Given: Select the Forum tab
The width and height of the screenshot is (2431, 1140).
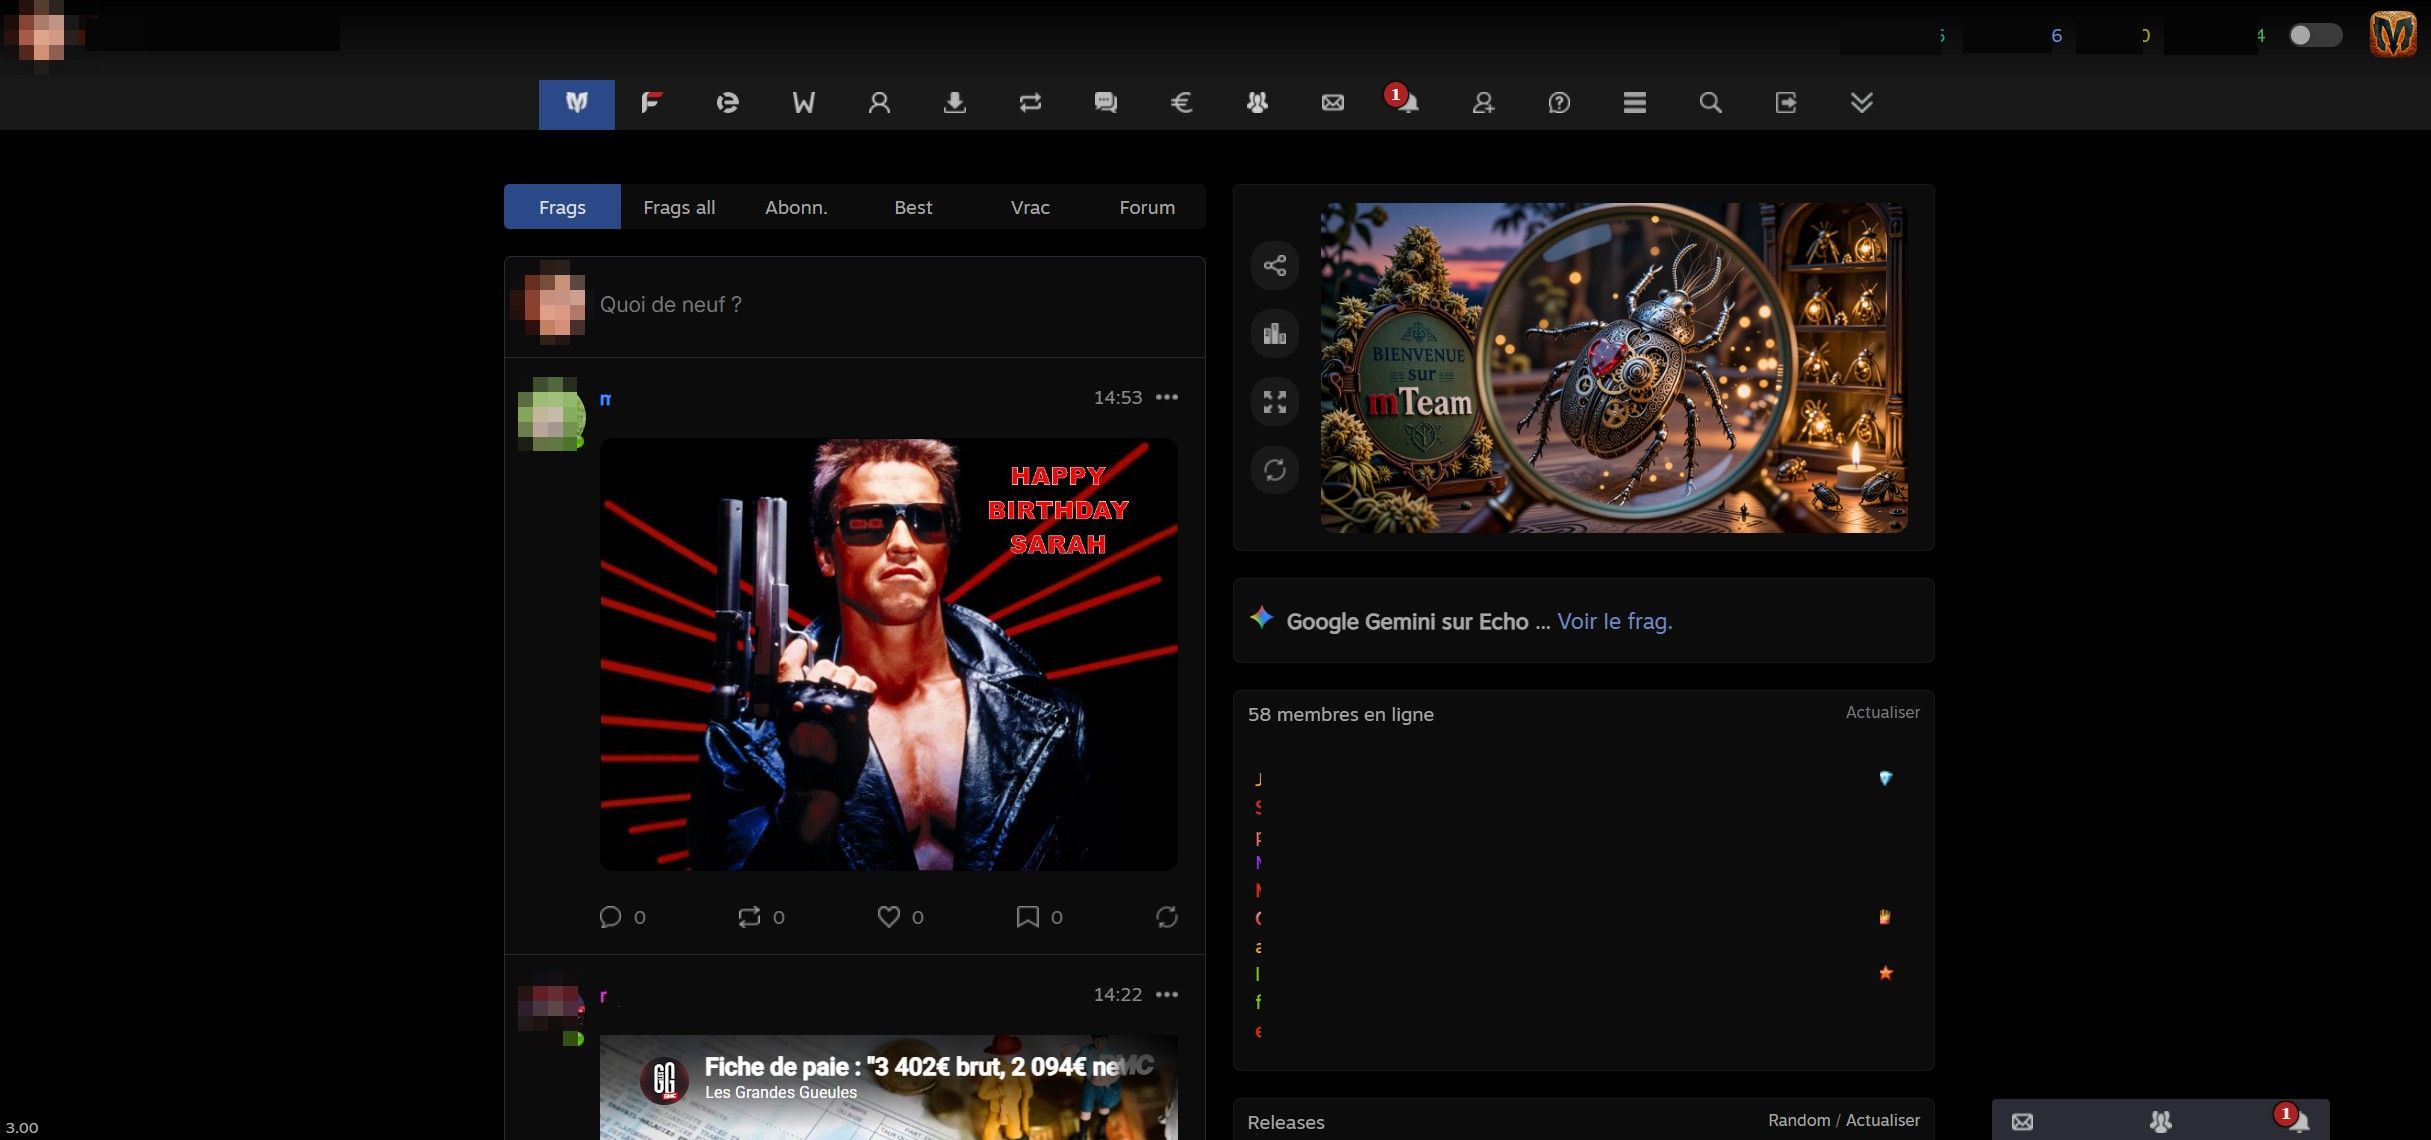Looking at the screenshot, I should 1146,207.
